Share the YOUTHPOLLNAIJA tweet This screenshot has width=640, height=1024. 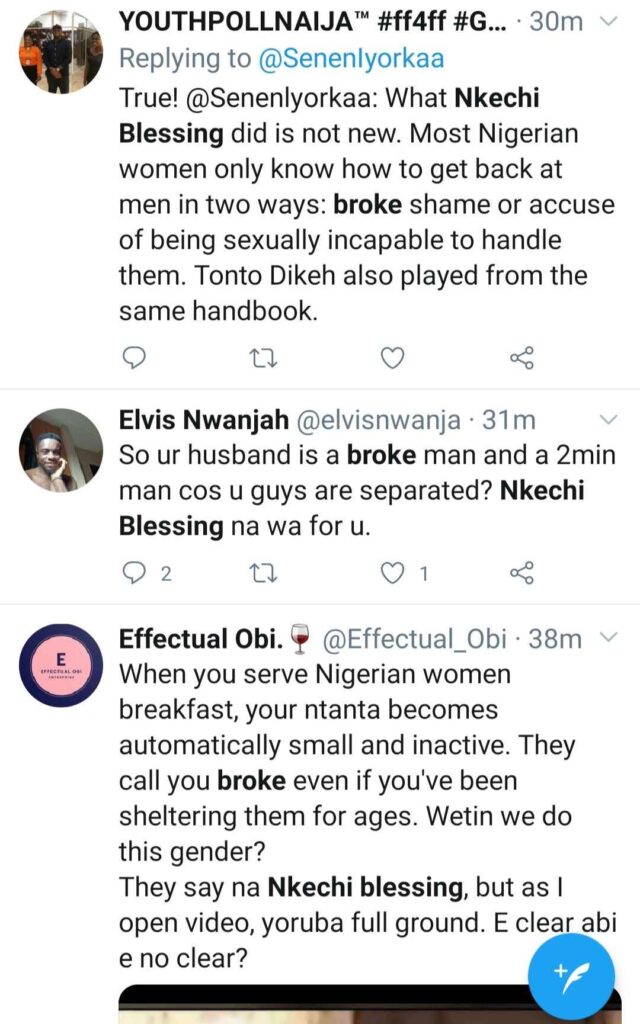[522, 357]
